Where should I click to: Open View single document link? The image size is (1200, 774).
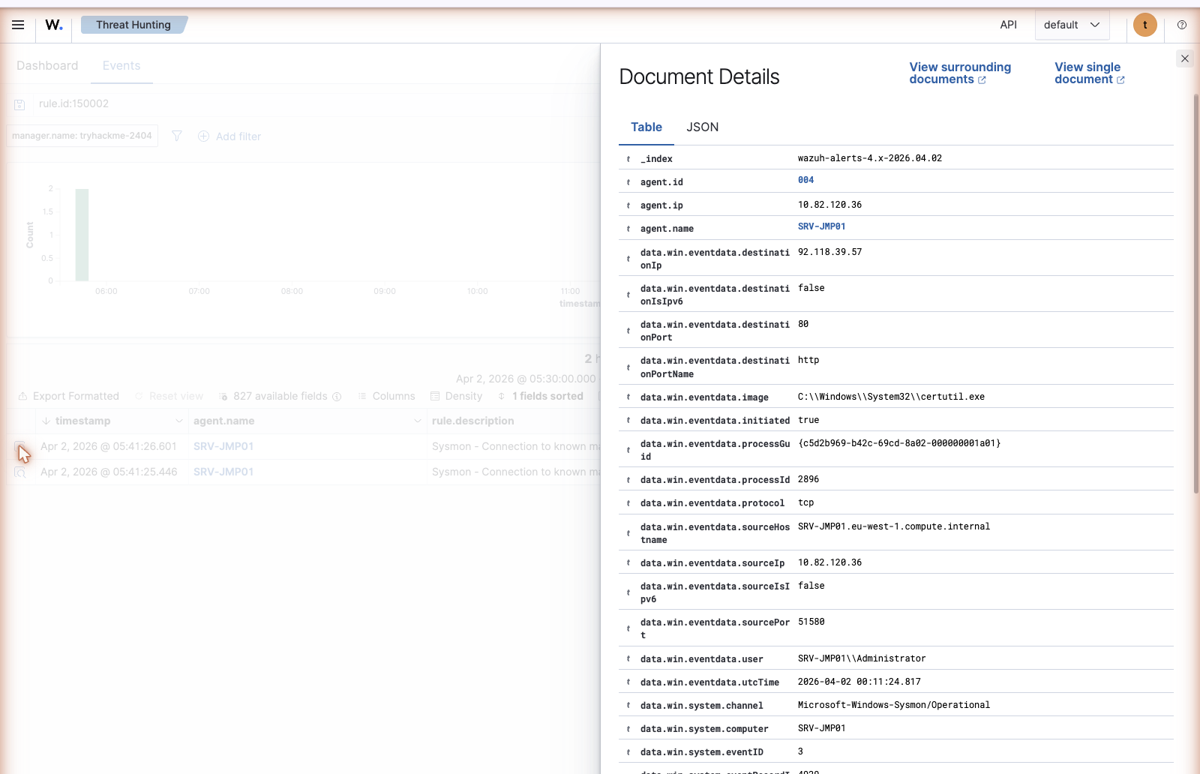tap(1089, 73)
